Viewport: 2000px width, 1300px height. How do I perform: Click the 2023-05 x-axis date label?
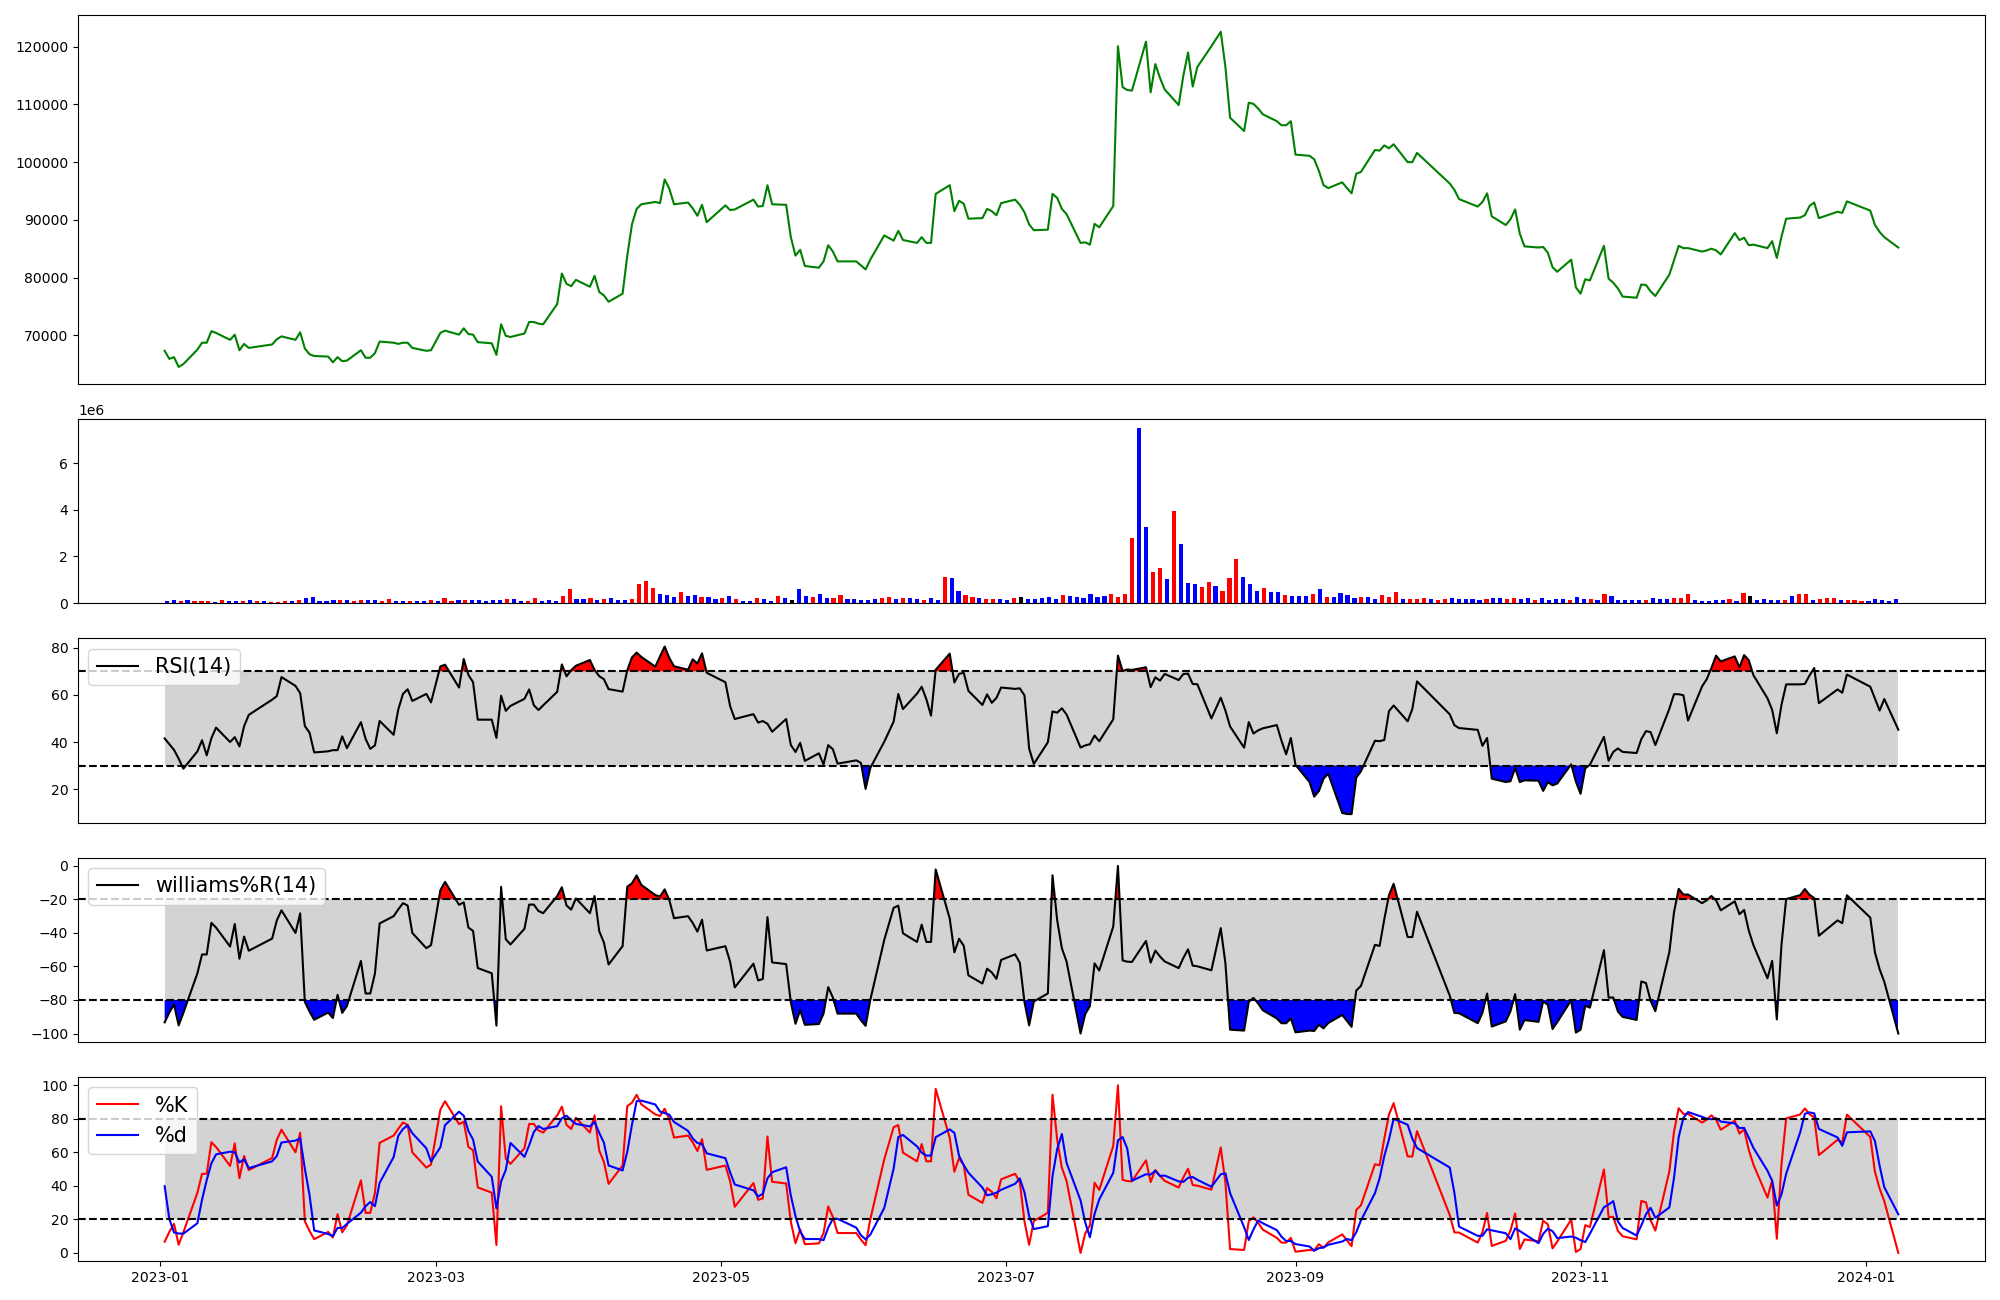point(720,1277)
